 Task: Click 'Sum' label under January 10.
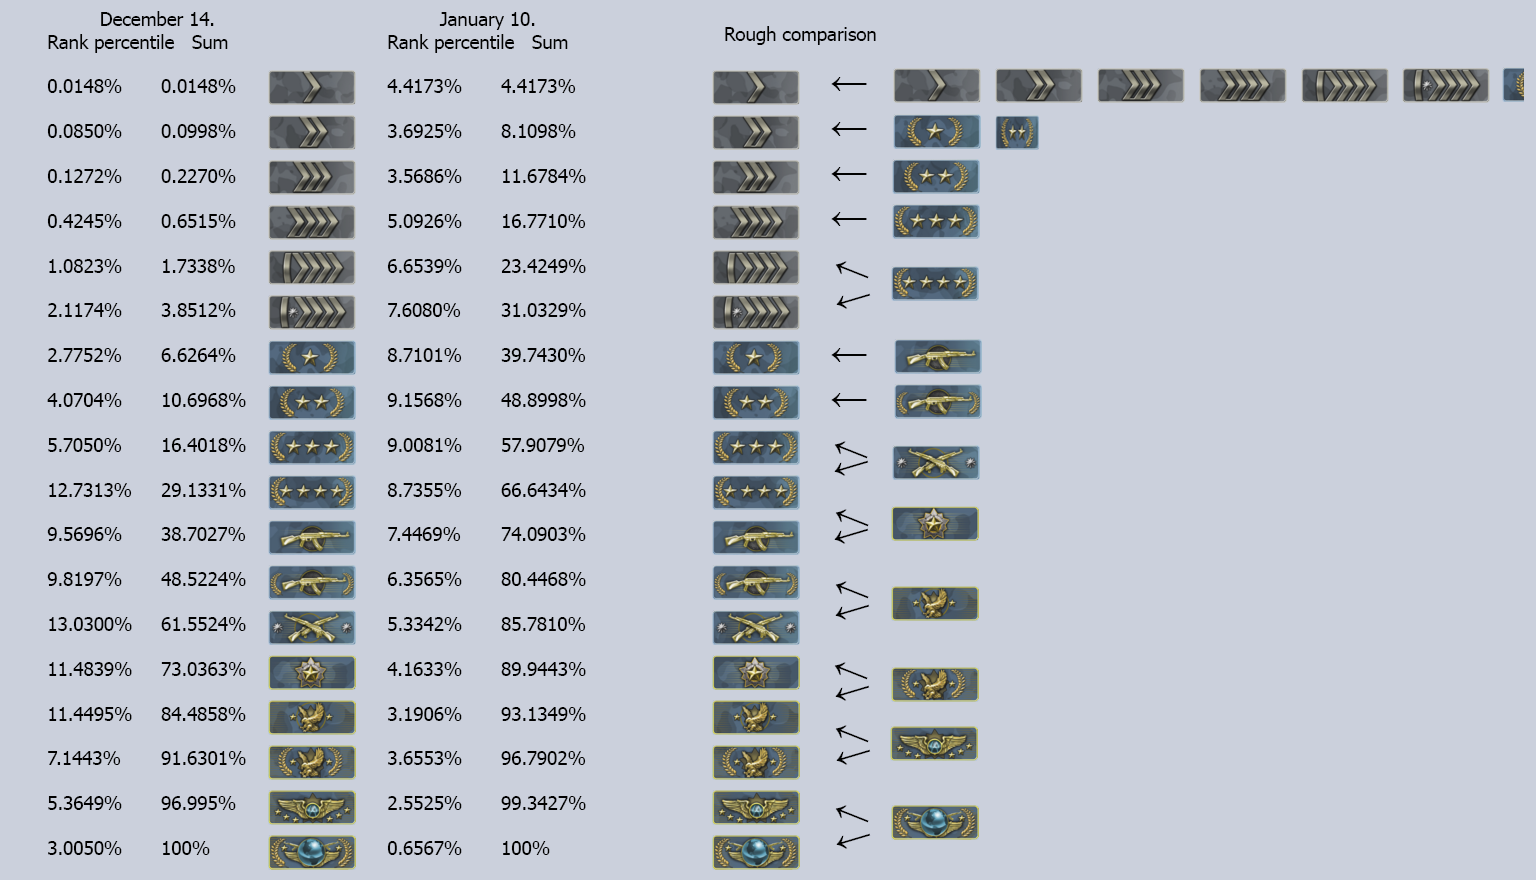(550, 43)
